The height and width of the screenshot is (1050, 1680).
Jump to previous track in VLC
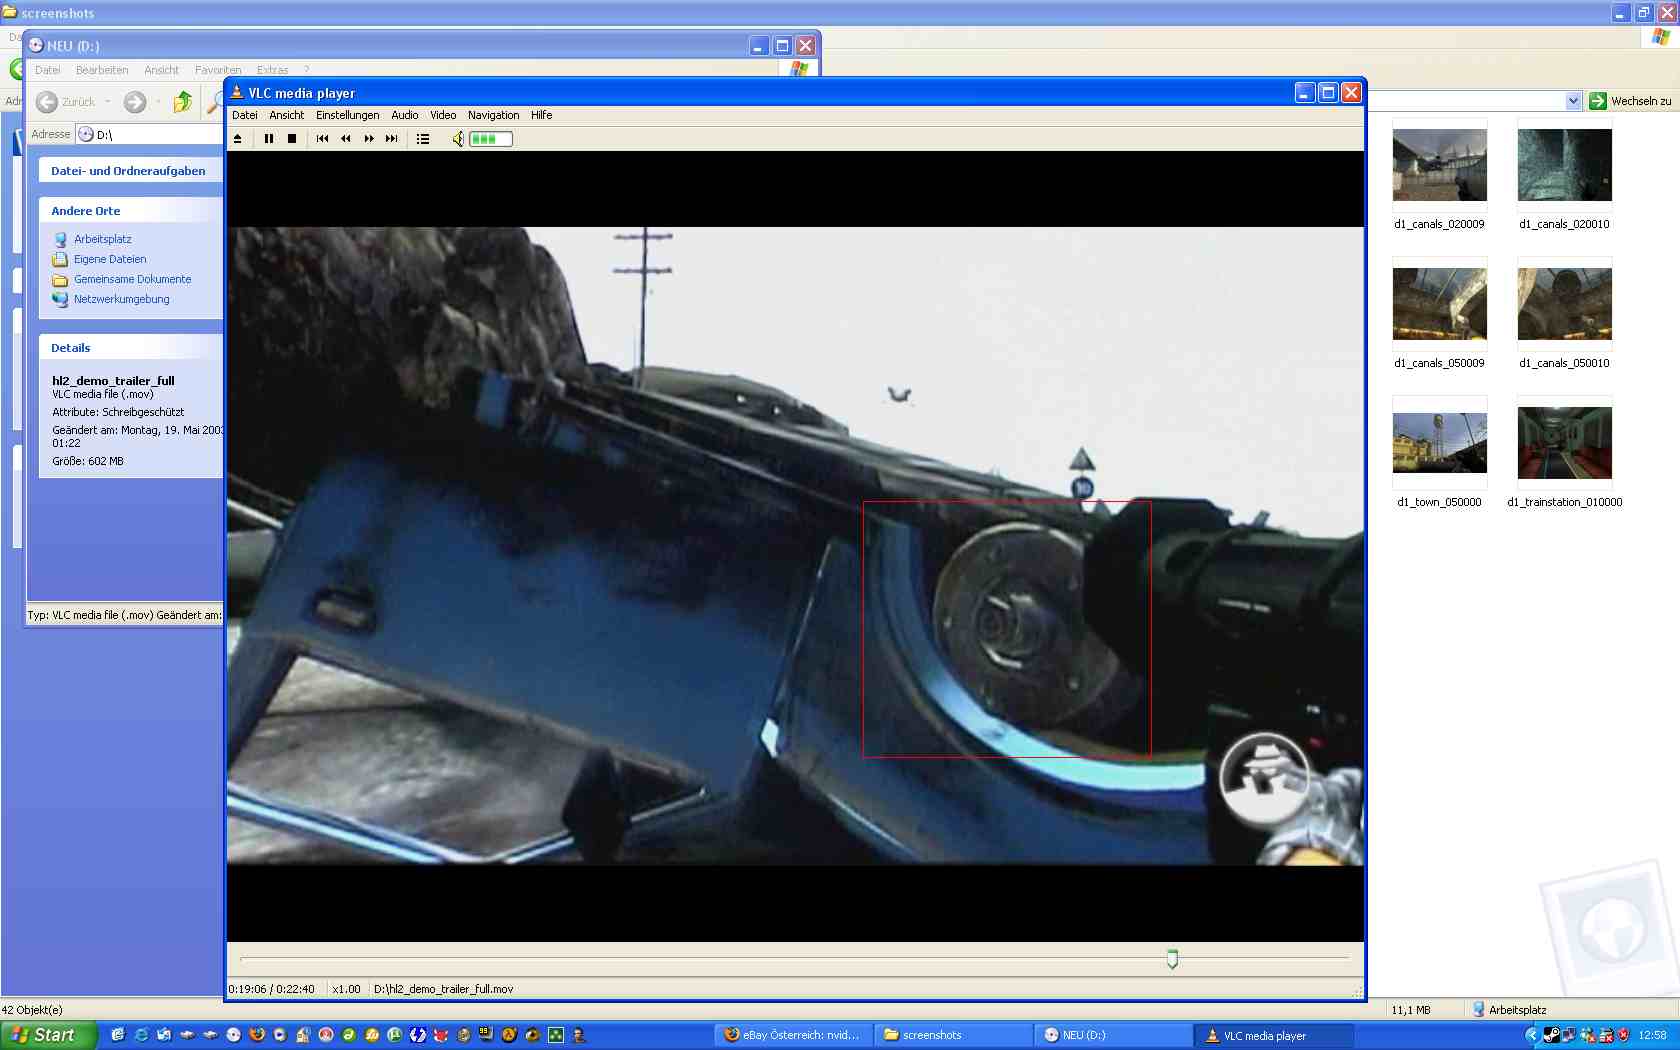[x=322, y=139]
